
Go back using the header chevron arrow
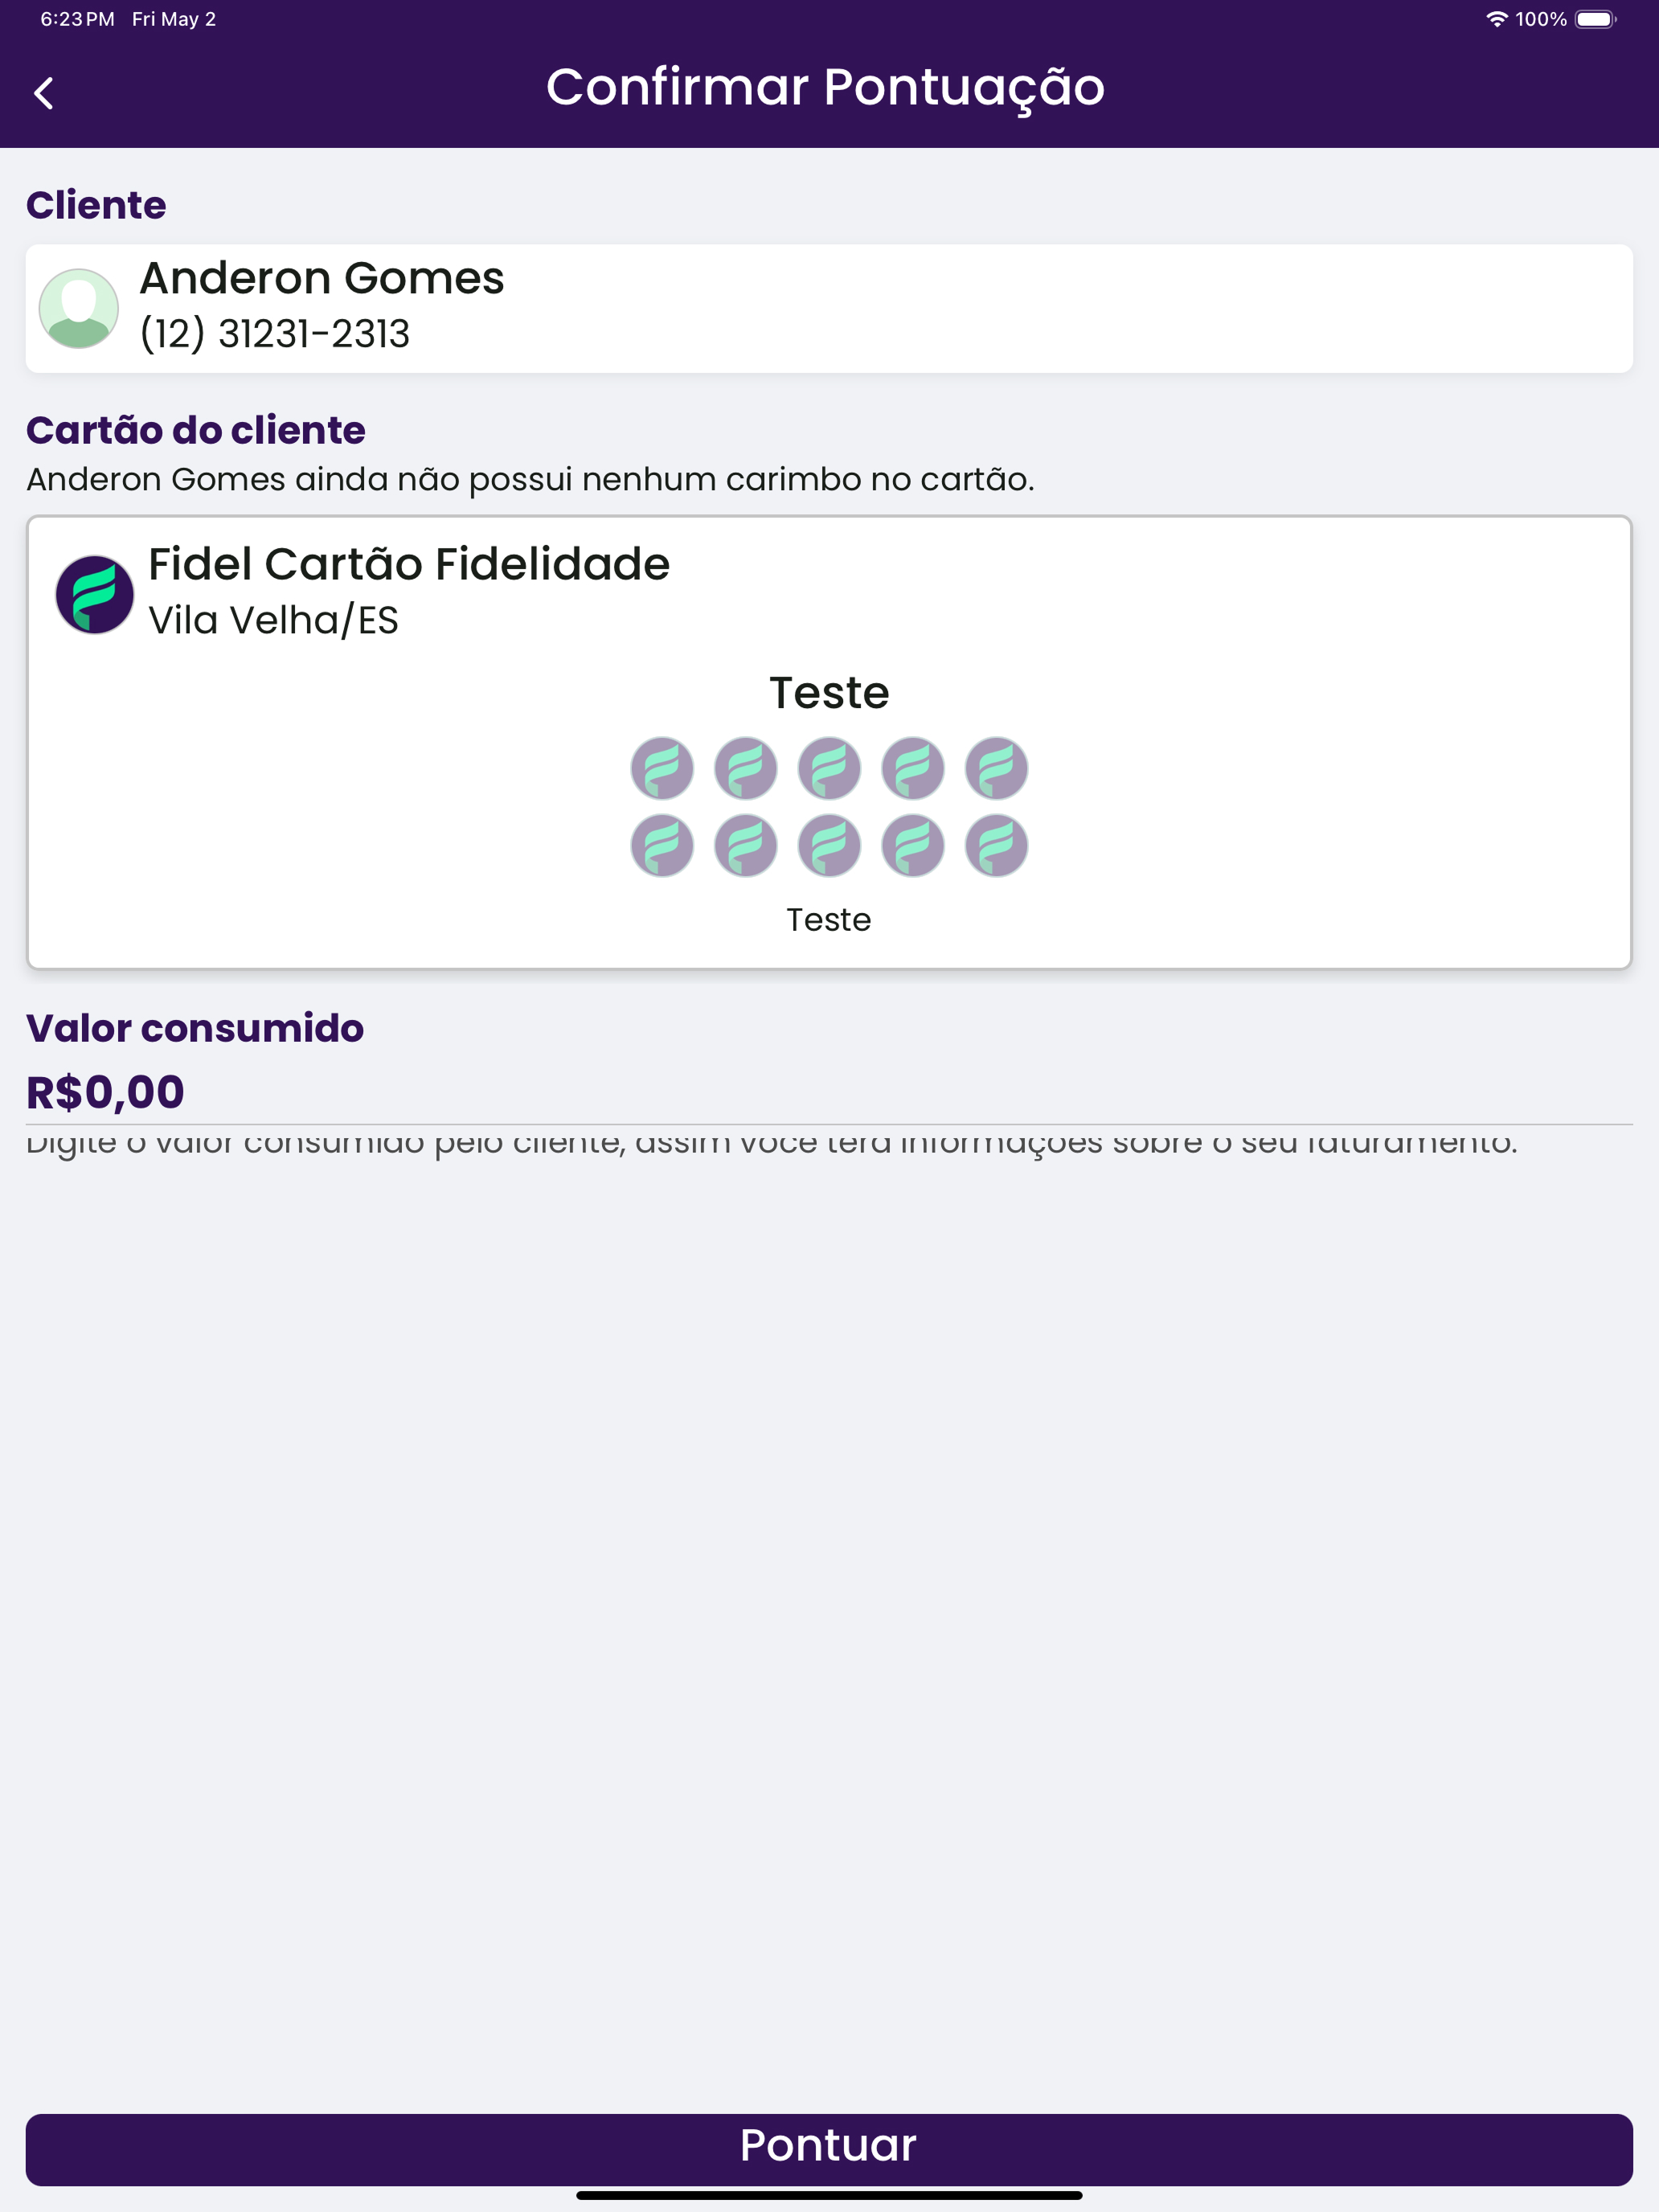44,93
